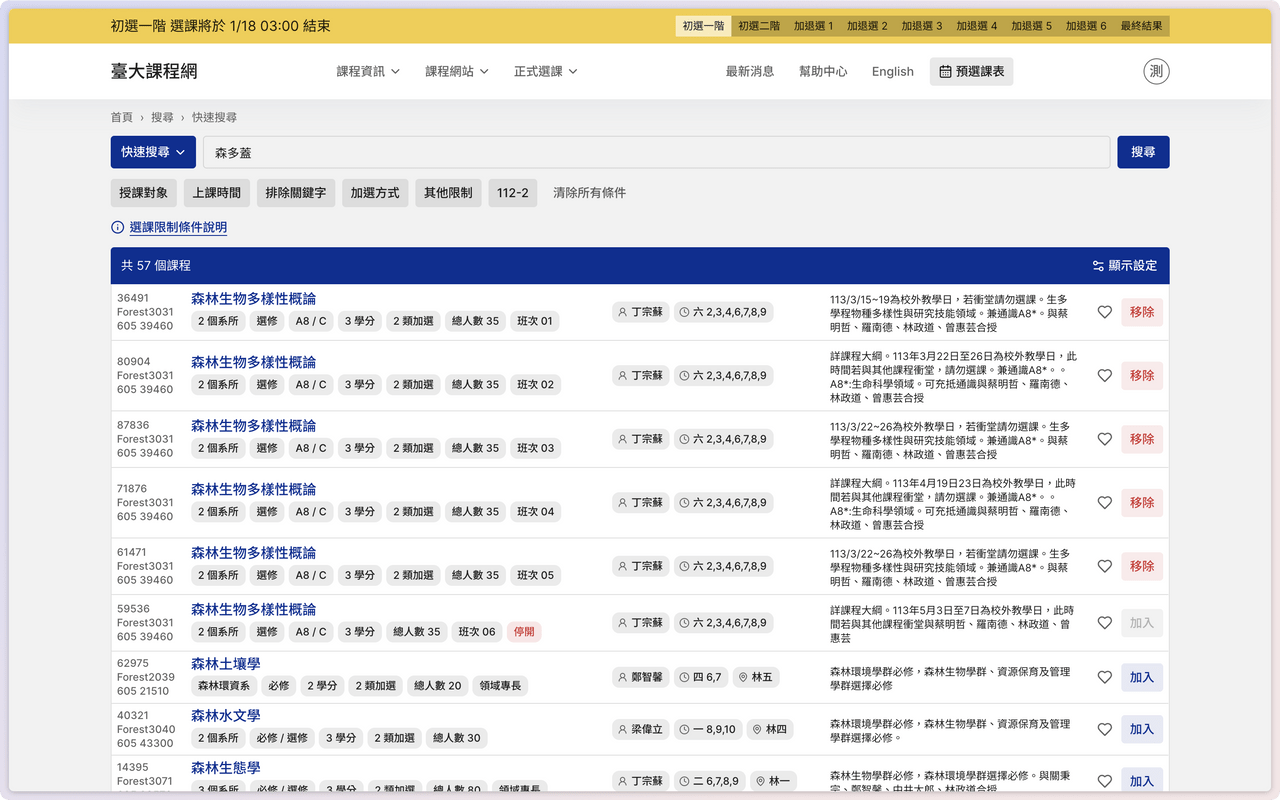
Task: Click instructor chip 鄭智馨
Action: [640, 677]
